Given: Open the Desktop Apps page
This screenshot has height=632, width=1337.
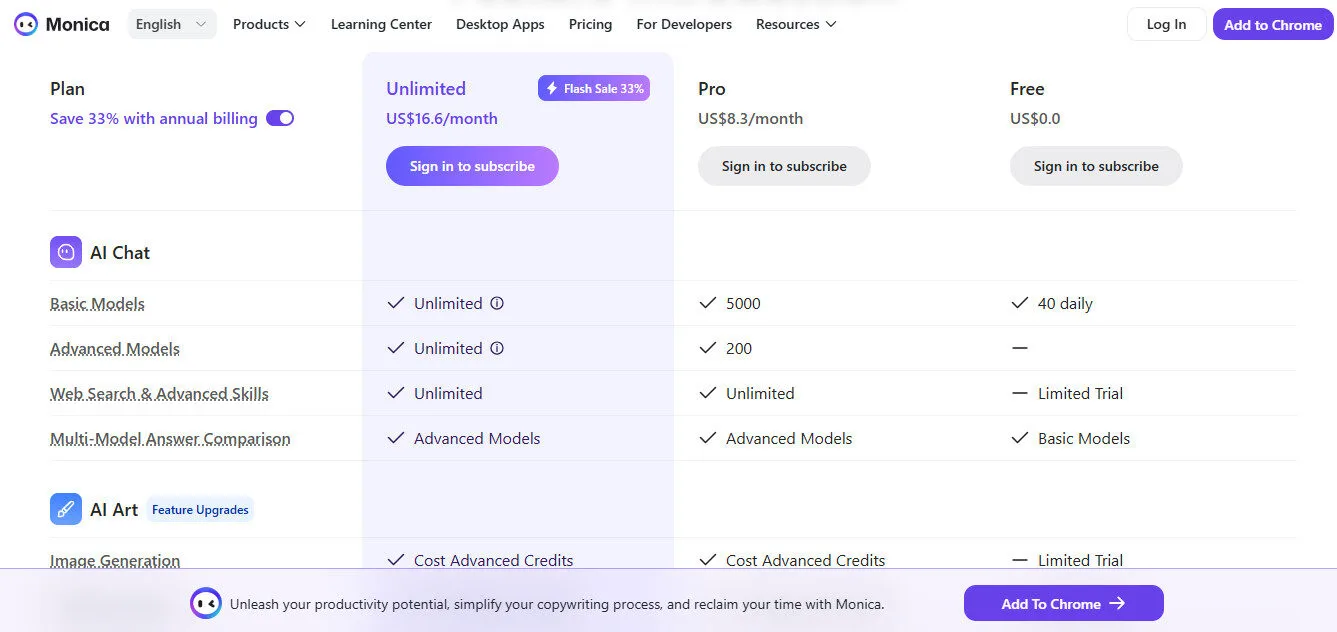Looking at the screenshot, I should pyautogui.click(x=500, y=24).
